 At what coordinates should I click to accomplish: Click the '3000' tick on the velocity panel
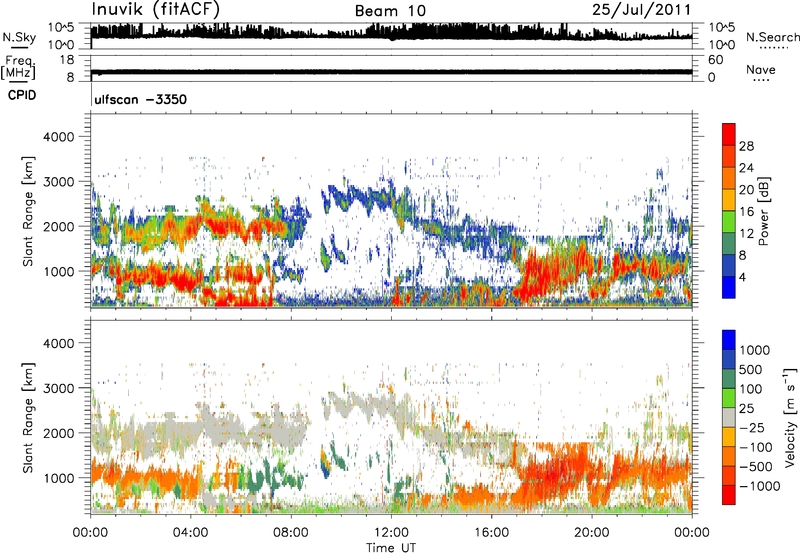point(59,388)
